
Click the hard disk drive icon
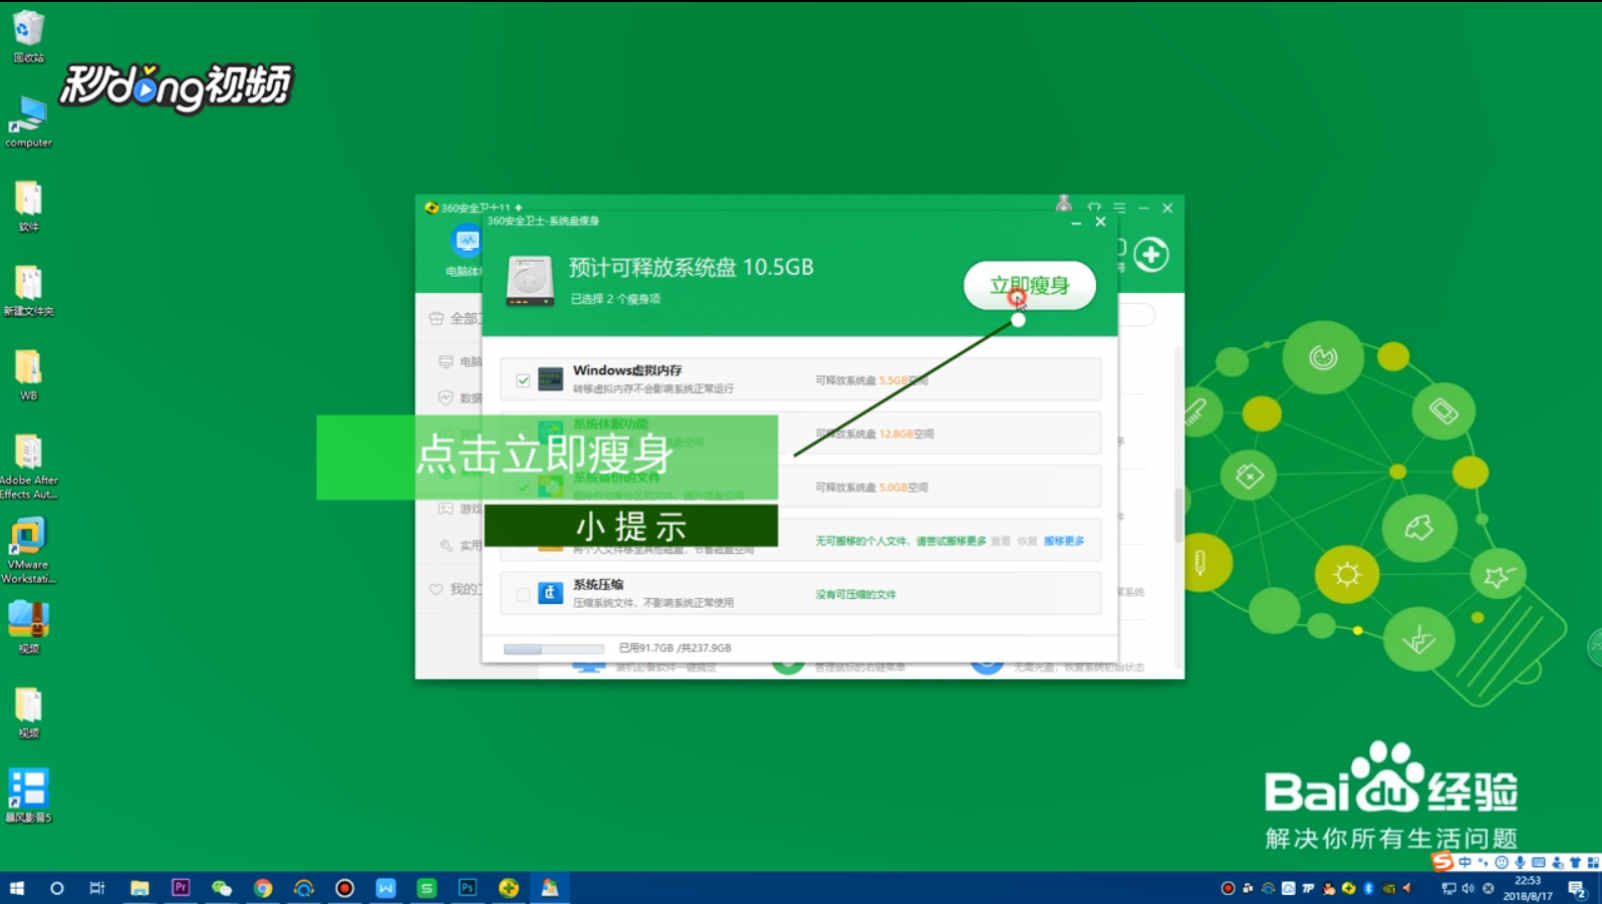click(x=530, y=280)
